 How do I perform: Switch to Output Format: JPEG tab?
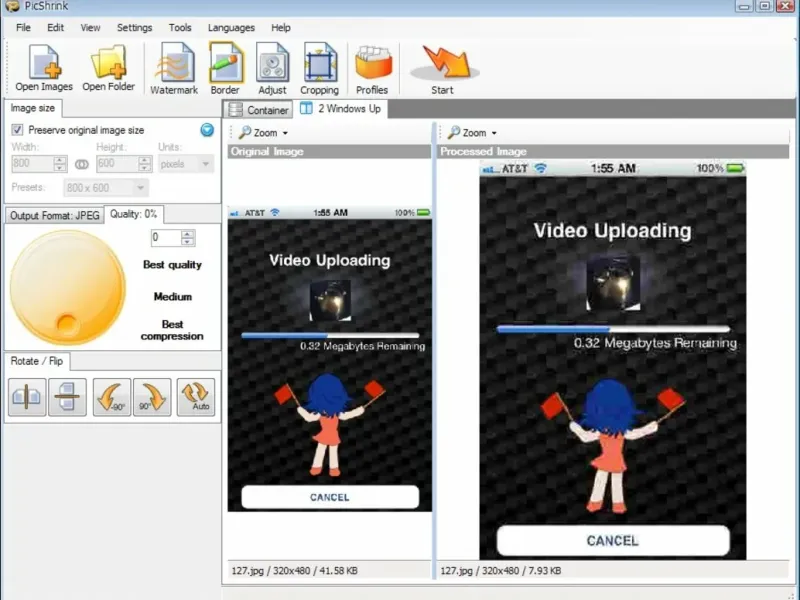tap(55, 215)
